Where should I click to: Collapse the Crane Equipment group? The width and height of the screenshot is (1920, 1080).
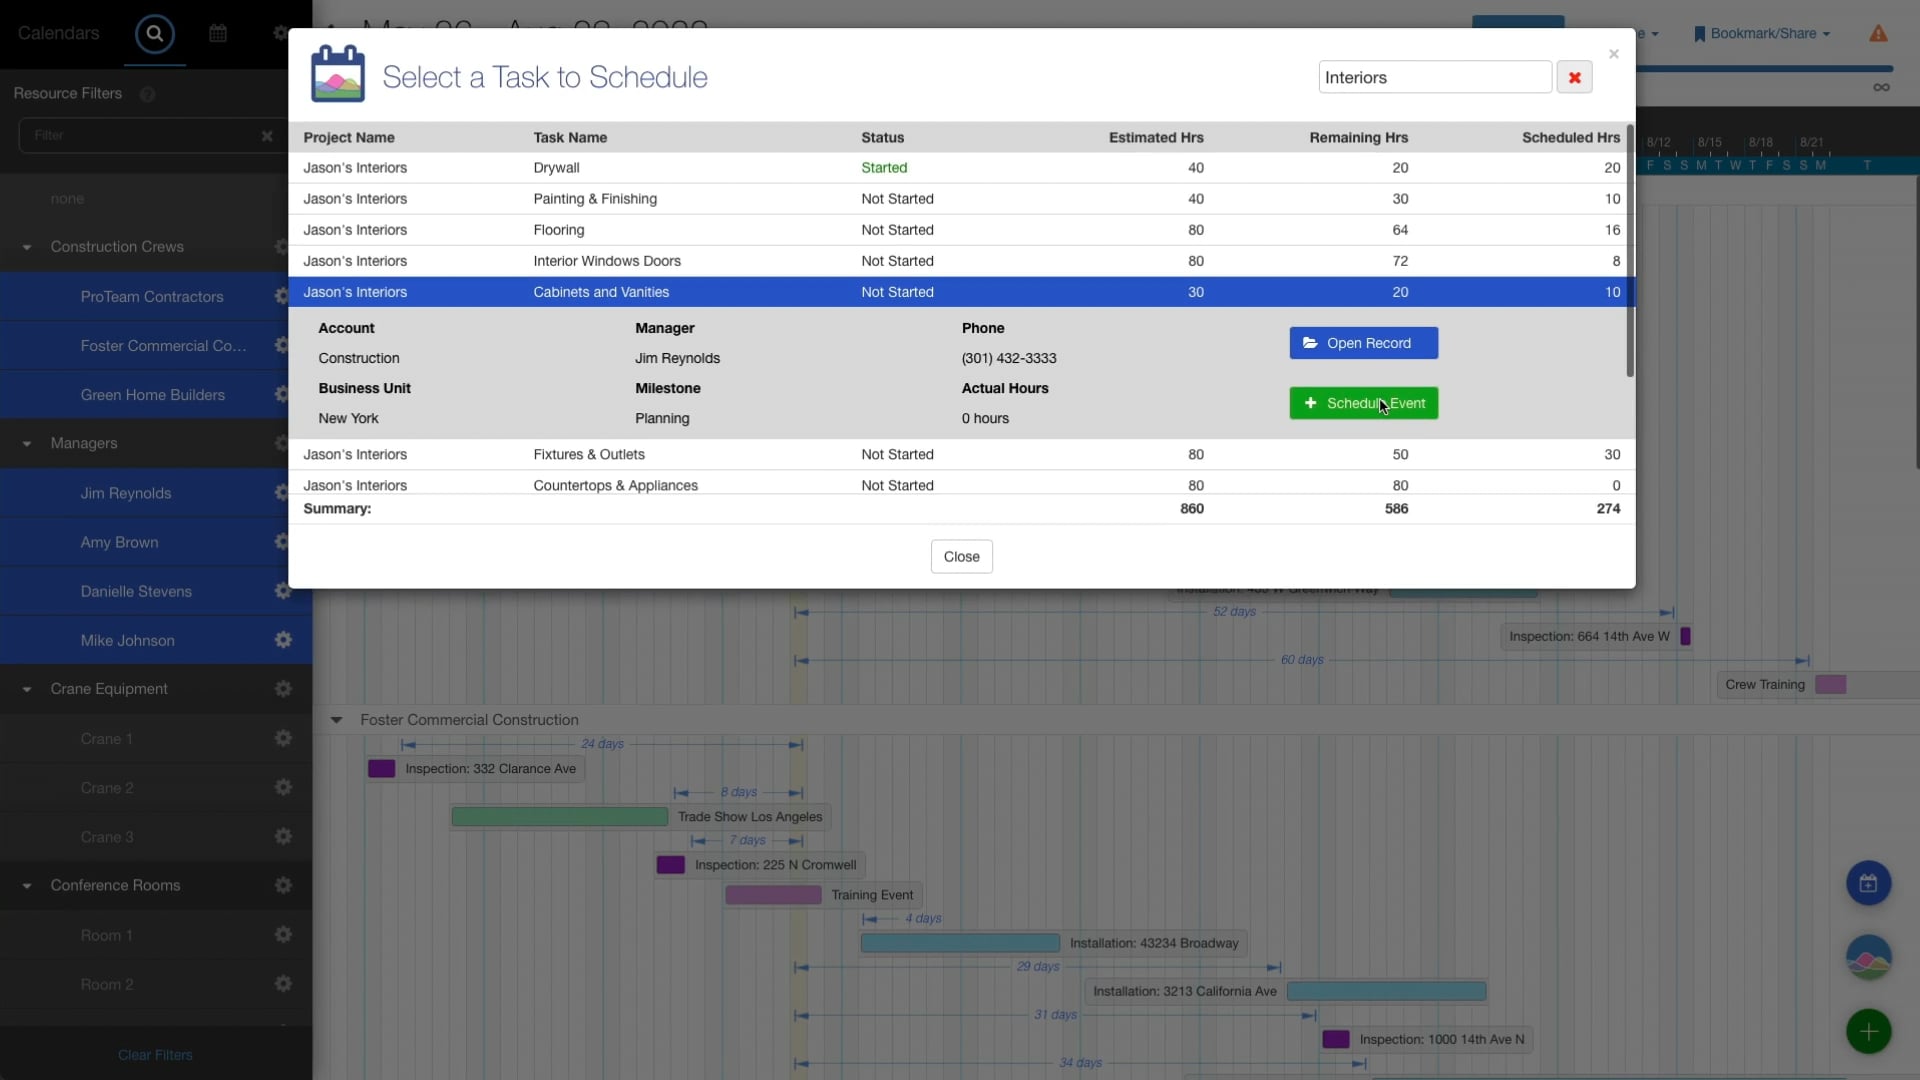[x=27, y=690]
